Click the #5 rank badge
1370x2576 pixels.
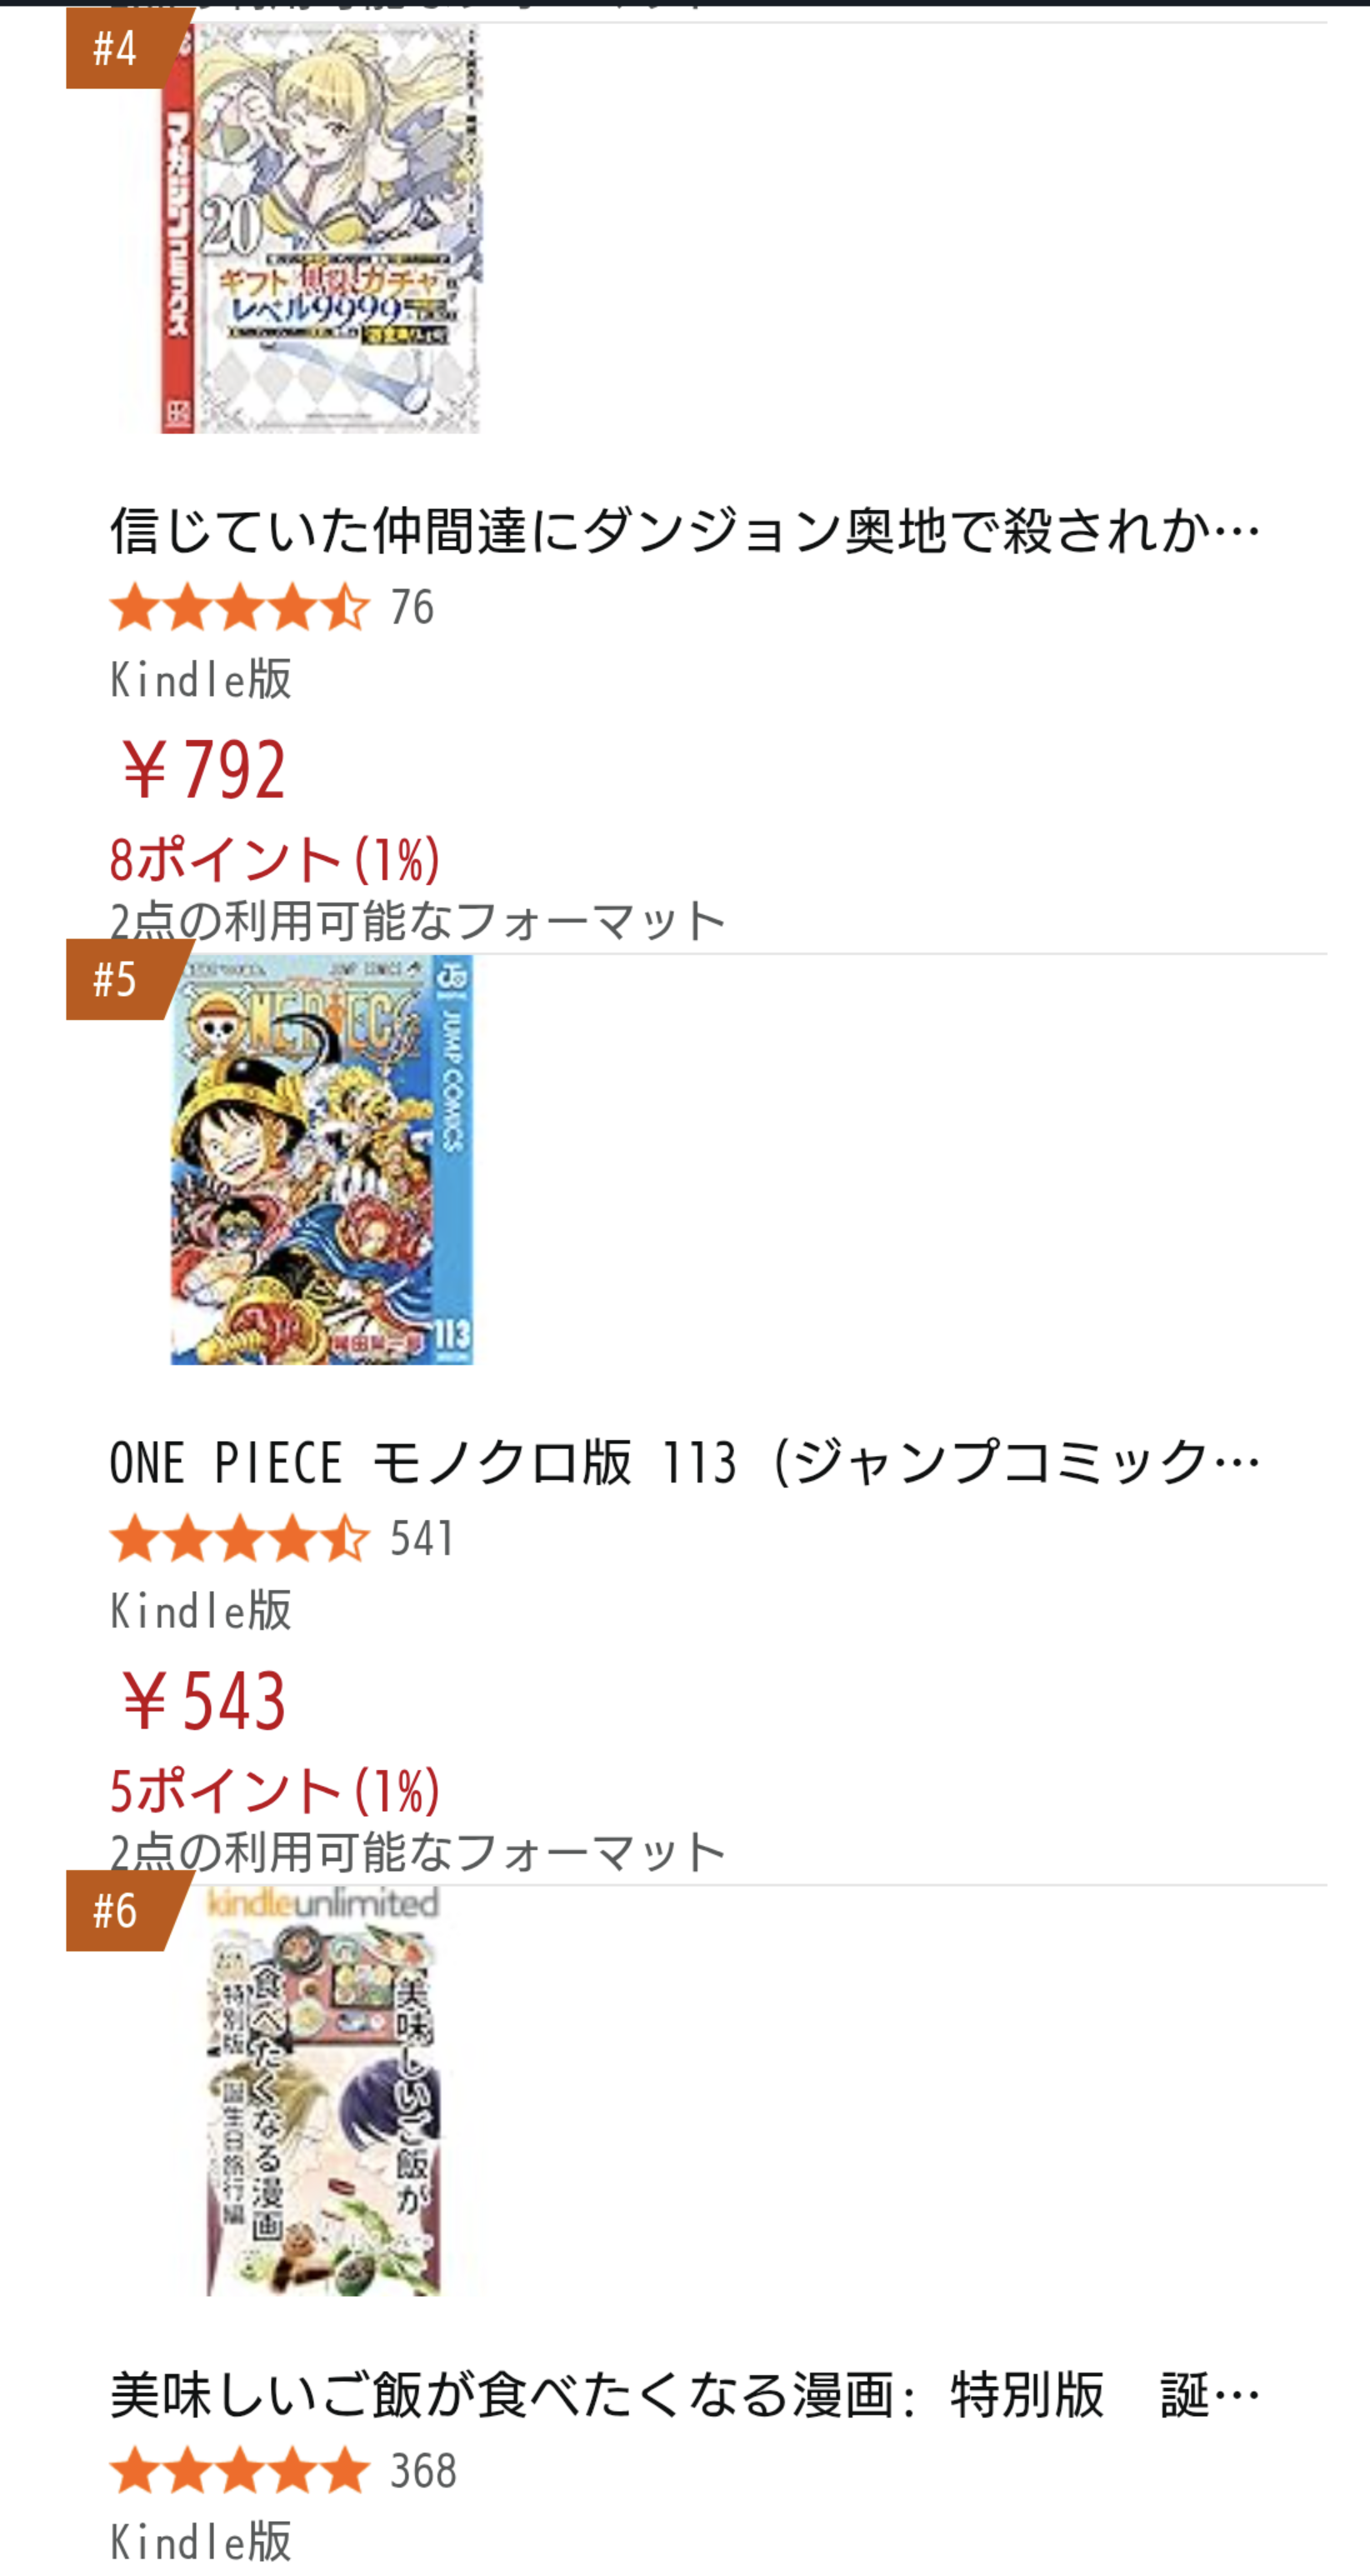click(x=116, y=979)
